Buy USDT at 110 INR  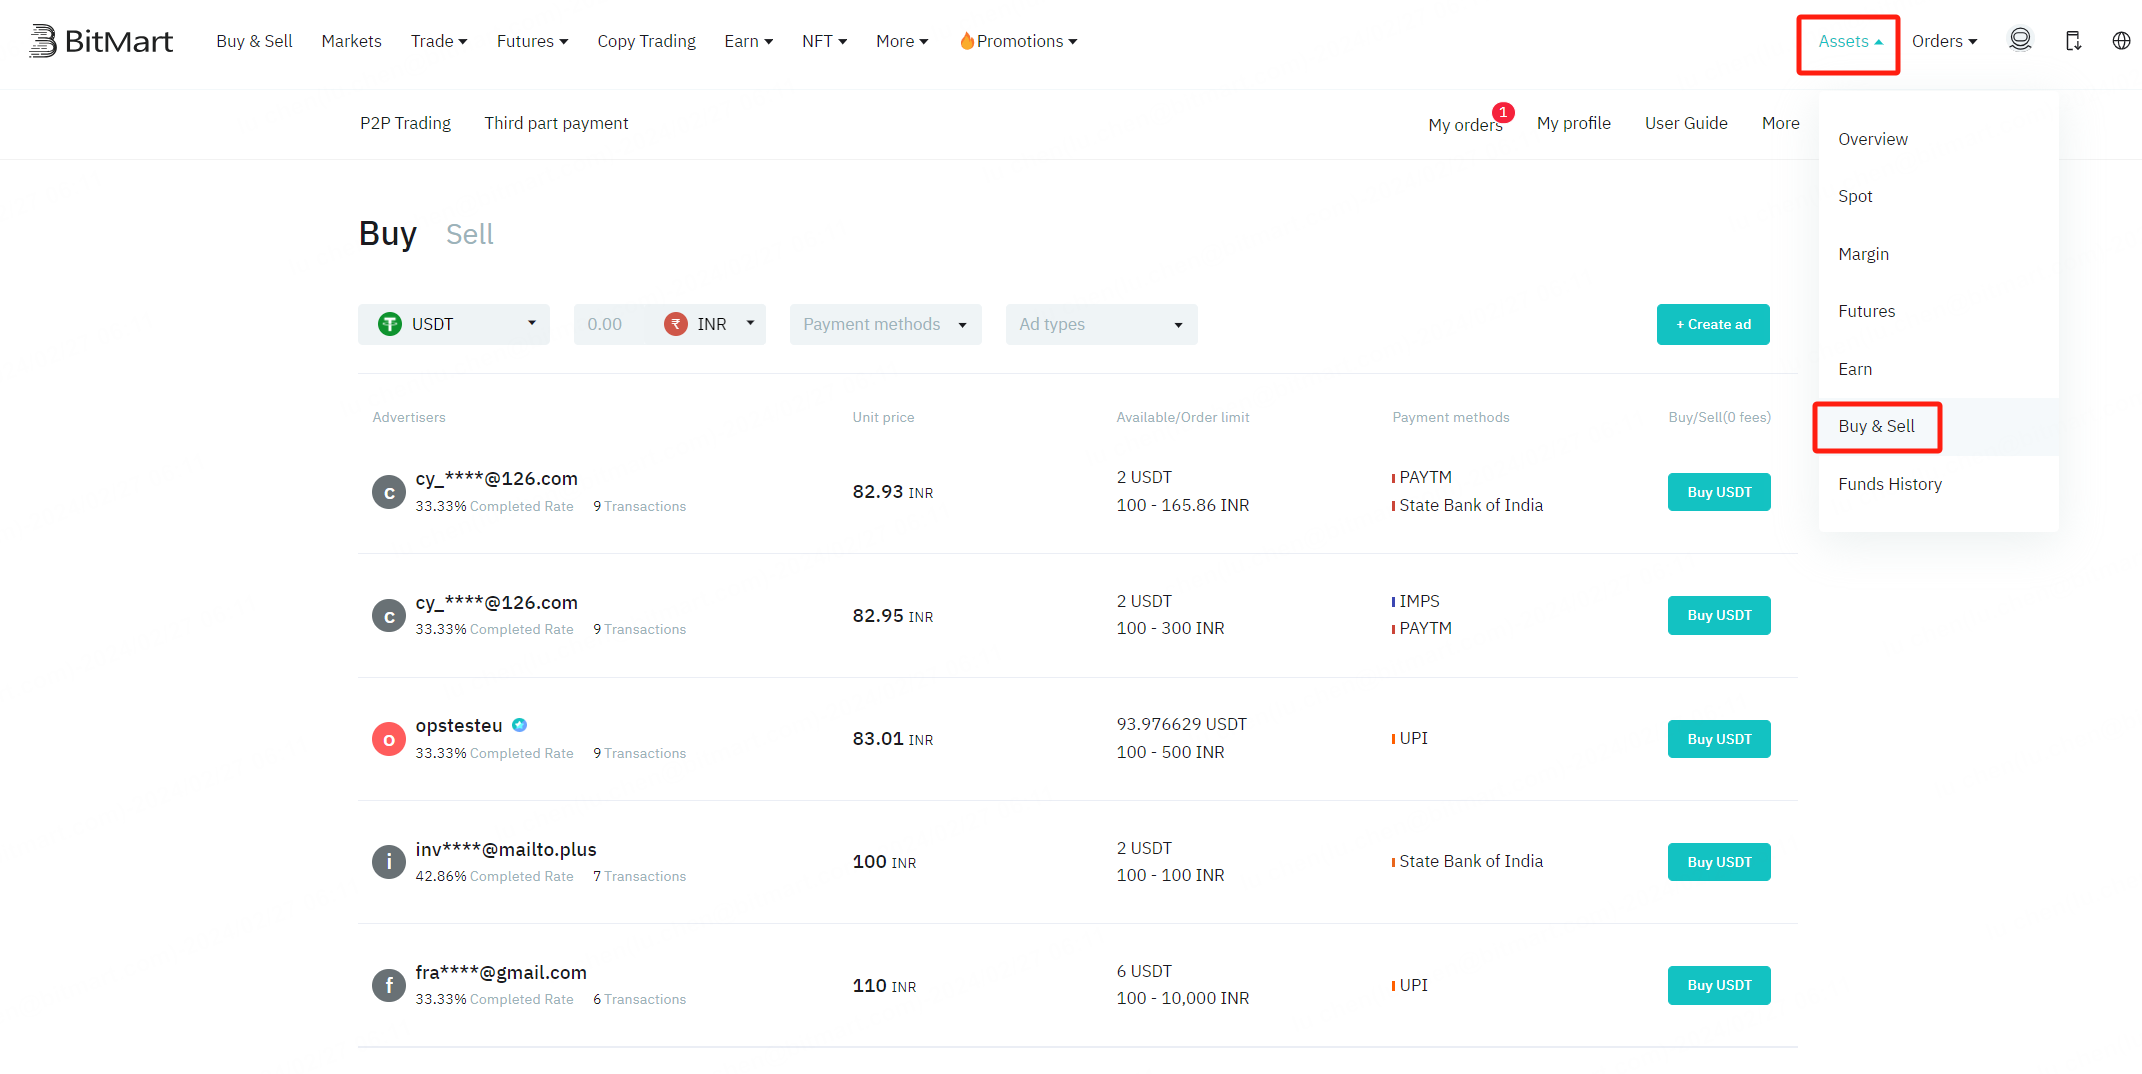1719,985
